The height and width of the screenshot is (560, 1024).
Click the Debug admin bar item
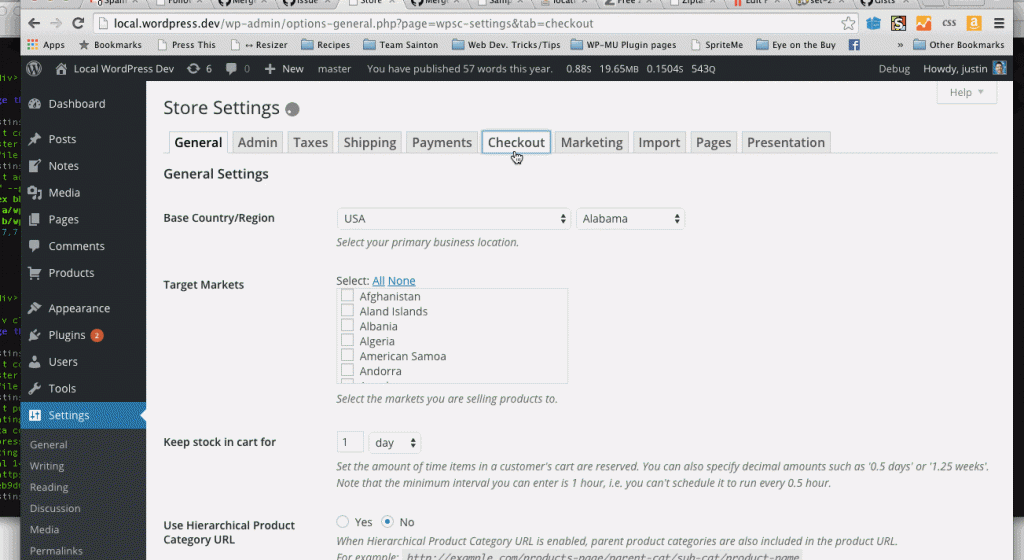tap(894, 69)
